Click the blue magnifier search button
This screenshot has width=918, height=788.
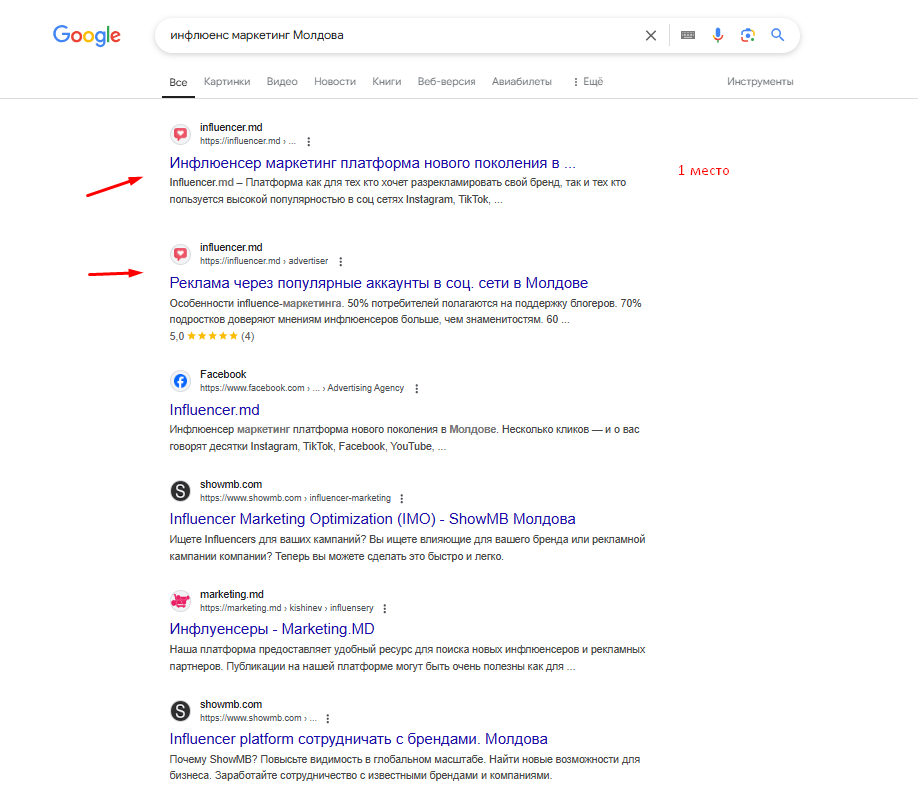[x=777, y=36]
